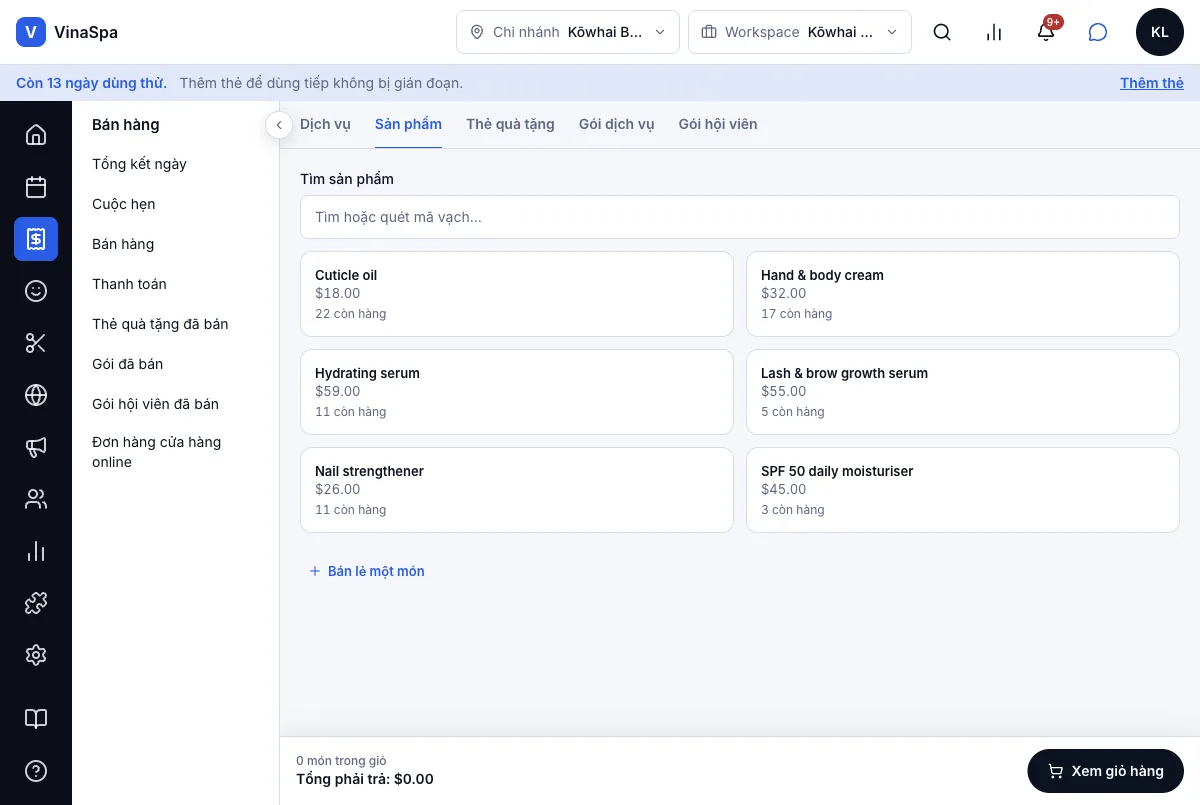Click the Xem giỏ hàng button
The image size is (1200, 805).
(1106, 771)
